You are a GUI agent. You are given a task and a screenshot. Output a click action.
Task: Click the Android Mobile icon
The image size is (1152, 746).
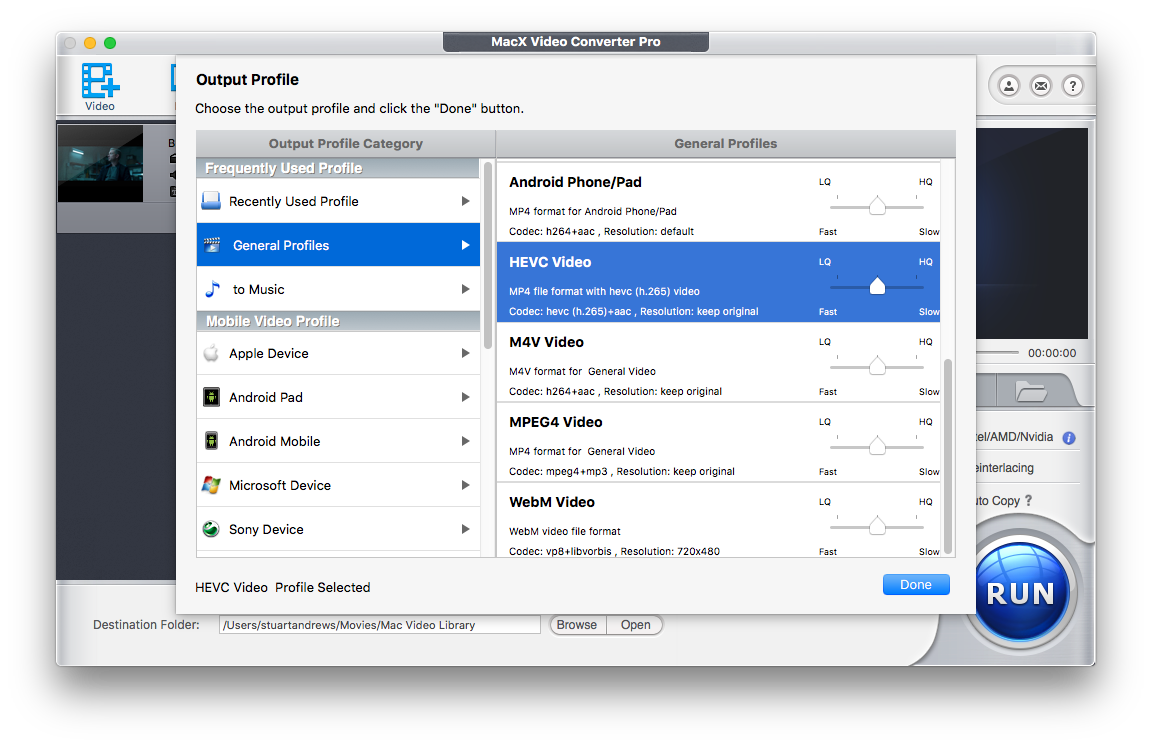point(211,441)
